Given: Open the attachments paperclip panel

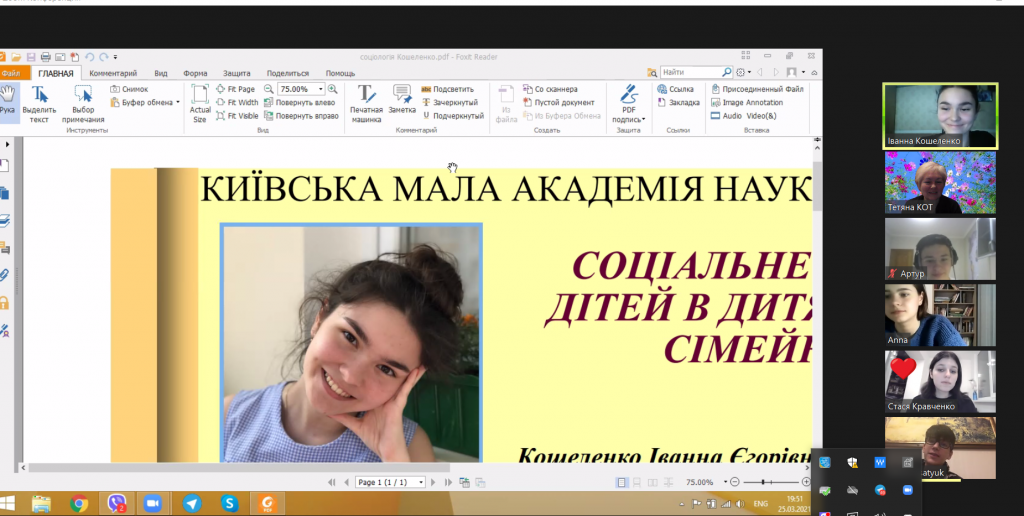Looking at the screenshot, I should 4,275.
